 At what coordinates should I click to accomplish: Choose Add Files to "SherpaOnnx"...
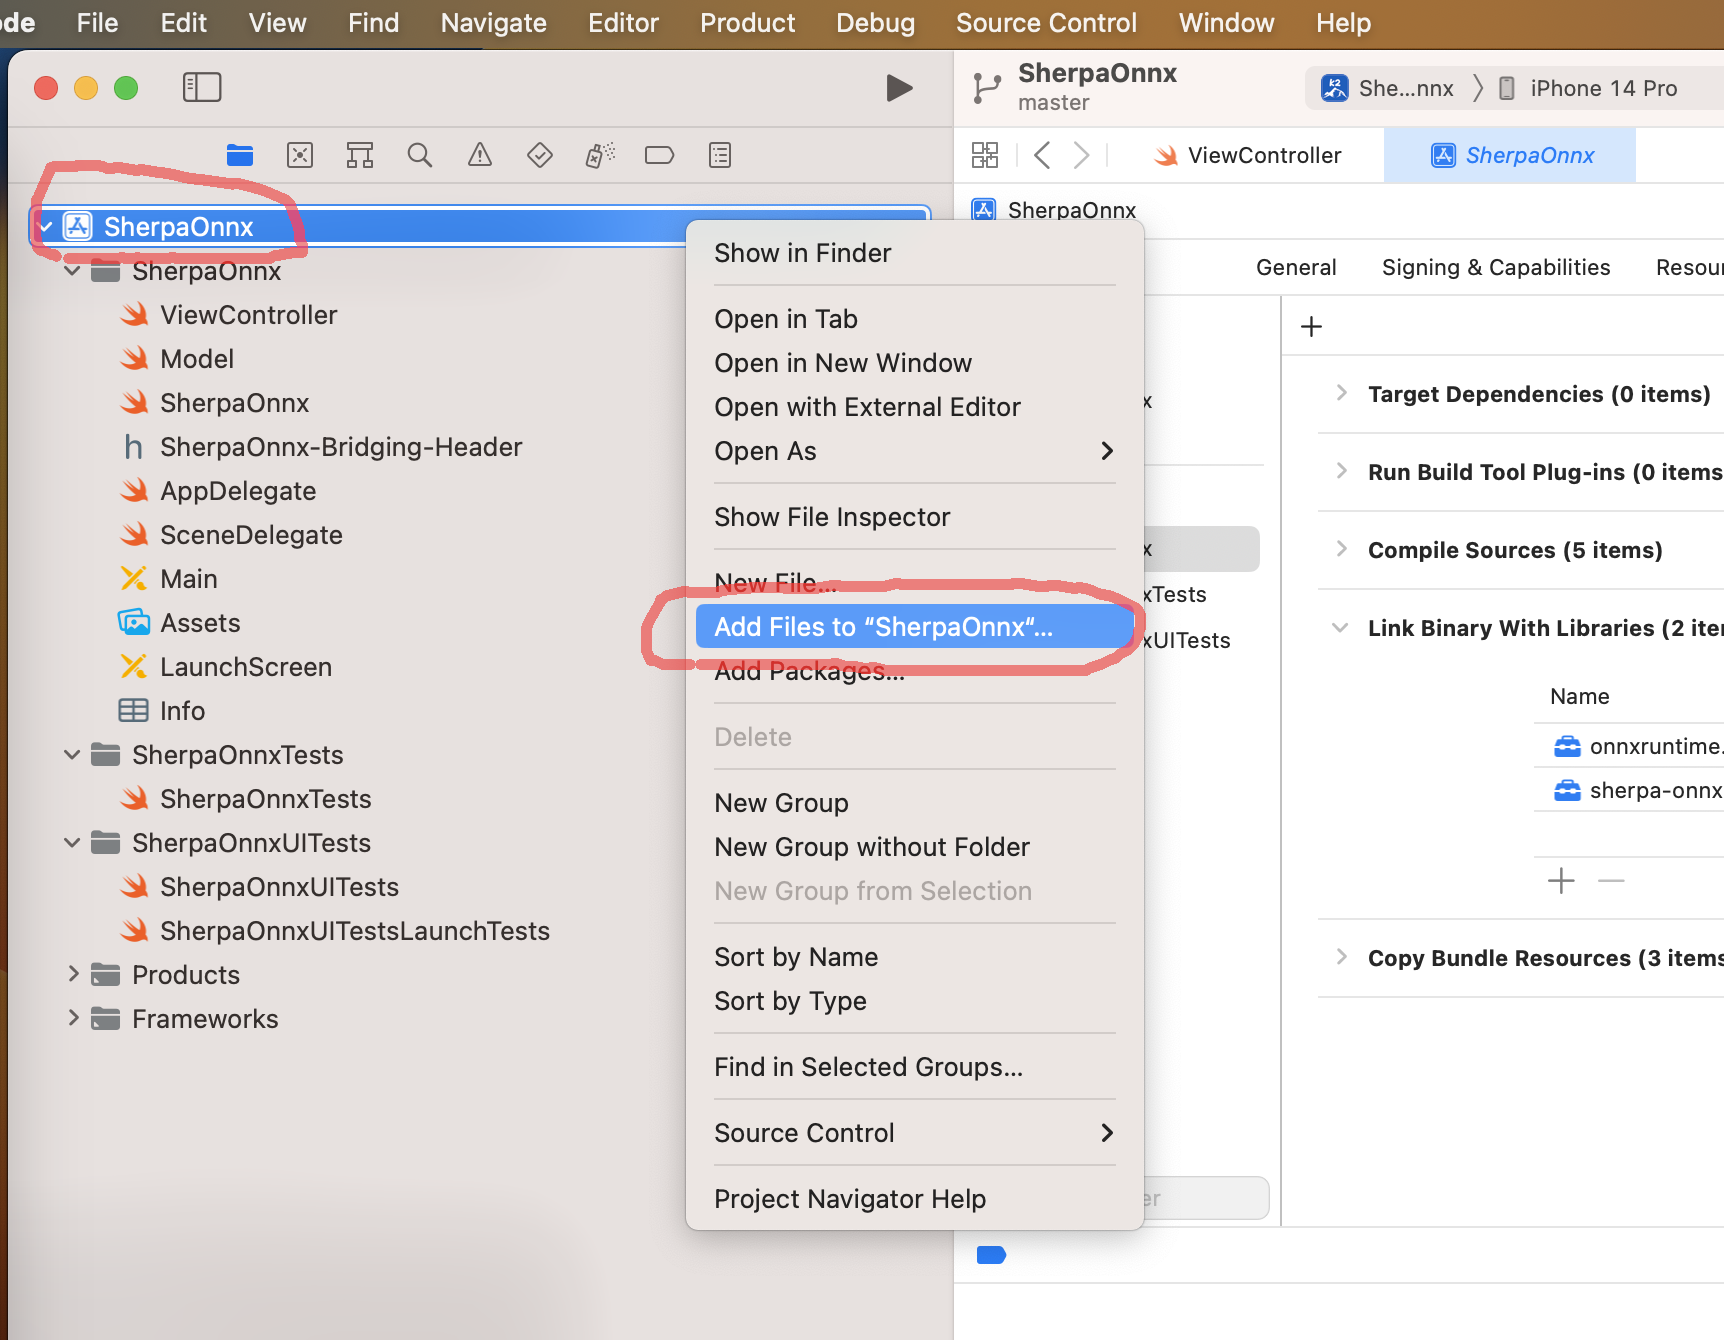click(x=914, y=627)
